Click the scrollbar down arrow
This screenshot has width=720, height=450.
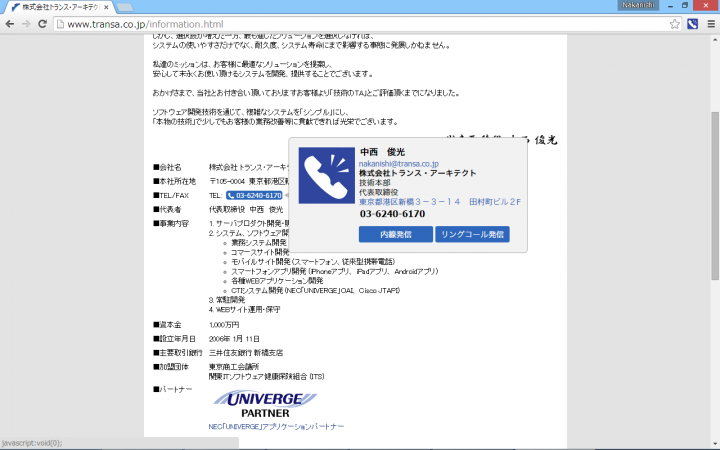coord(715,444)
